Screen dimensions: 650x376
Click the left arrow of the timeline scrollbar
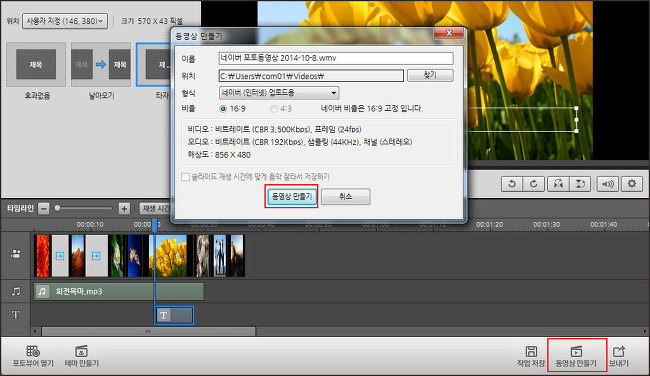click(35, 331)
